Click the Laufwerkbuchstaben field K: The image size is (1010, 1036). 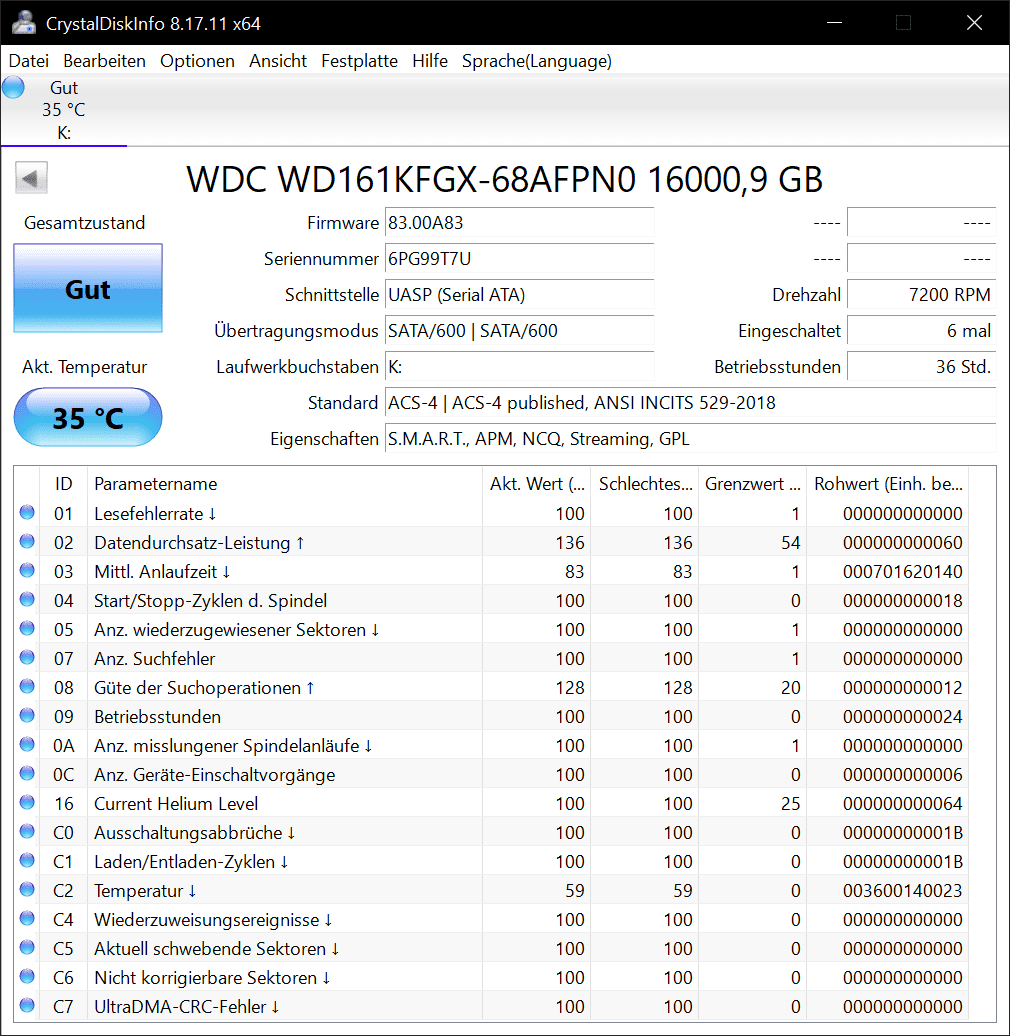519,367
